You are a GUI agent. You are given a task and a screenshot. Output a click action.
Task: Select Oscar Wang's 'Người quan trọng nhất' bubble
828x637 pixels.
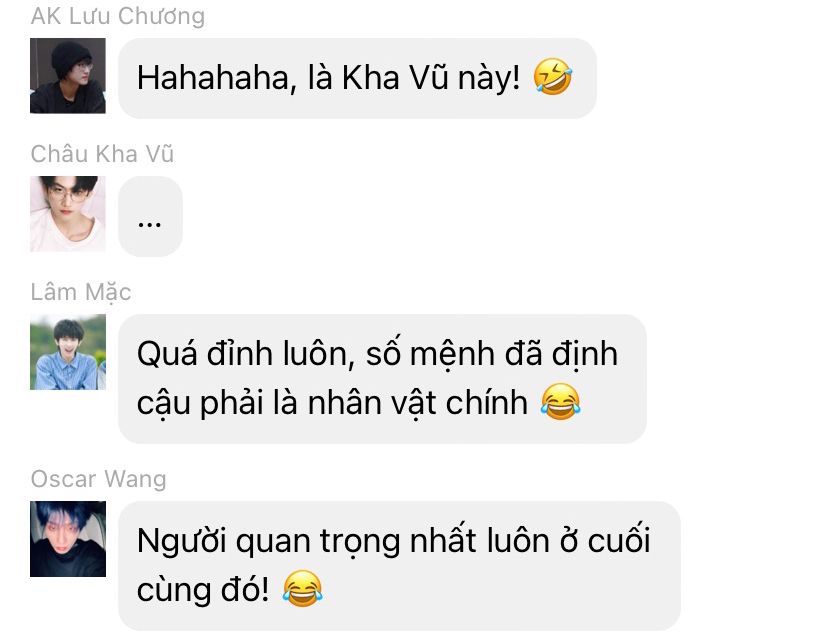click(399, 566)
